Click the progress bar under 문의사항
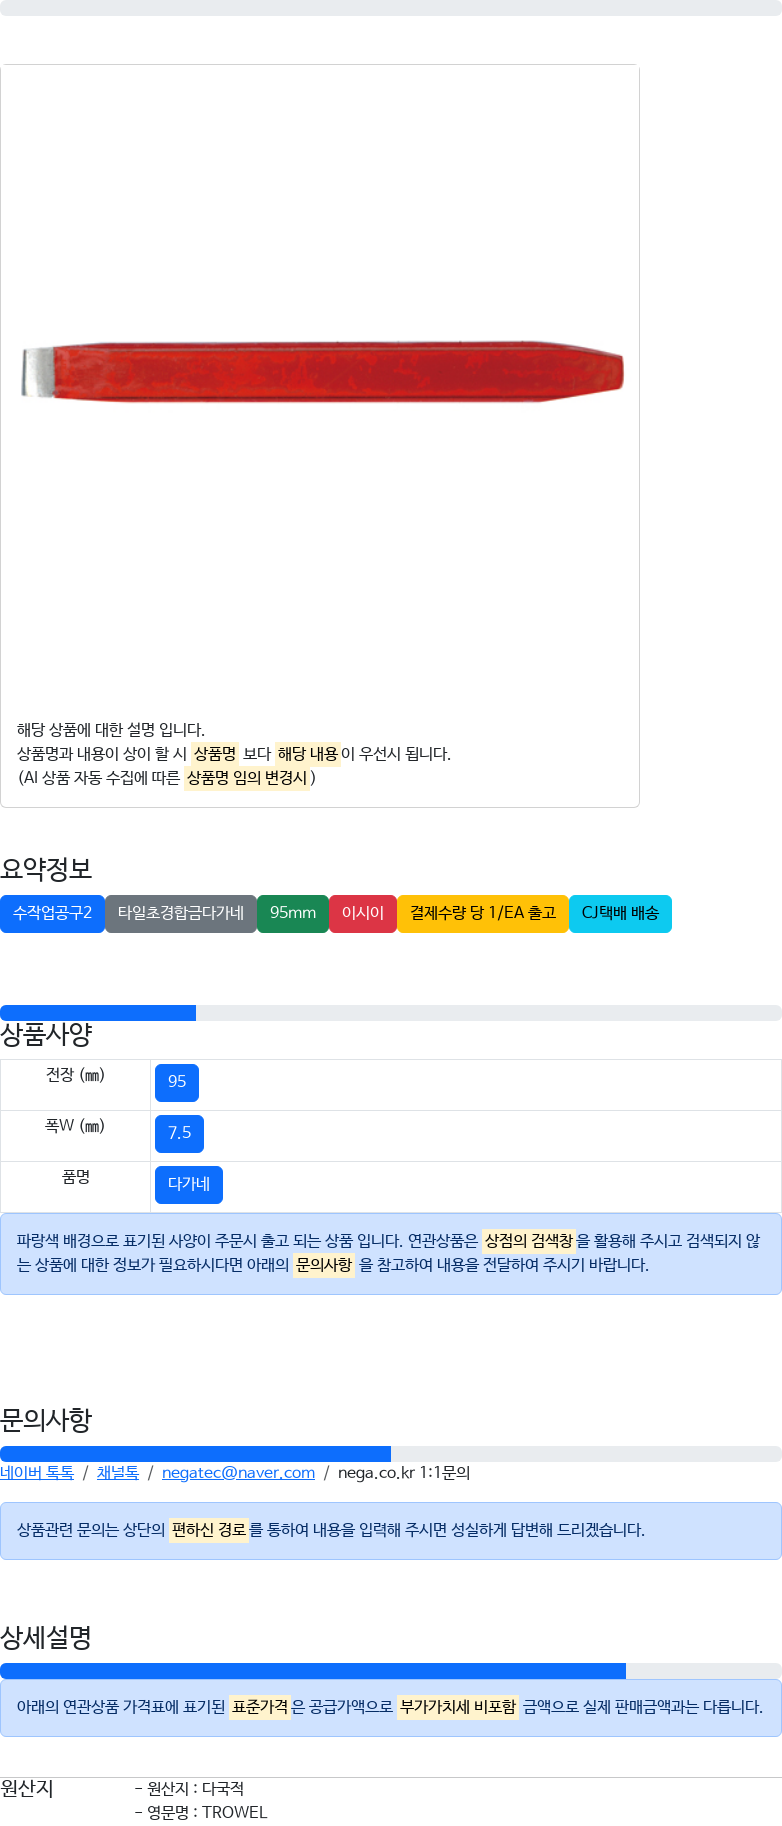The width and height of the screenshot is (782, 1826). click(391, 1454)
